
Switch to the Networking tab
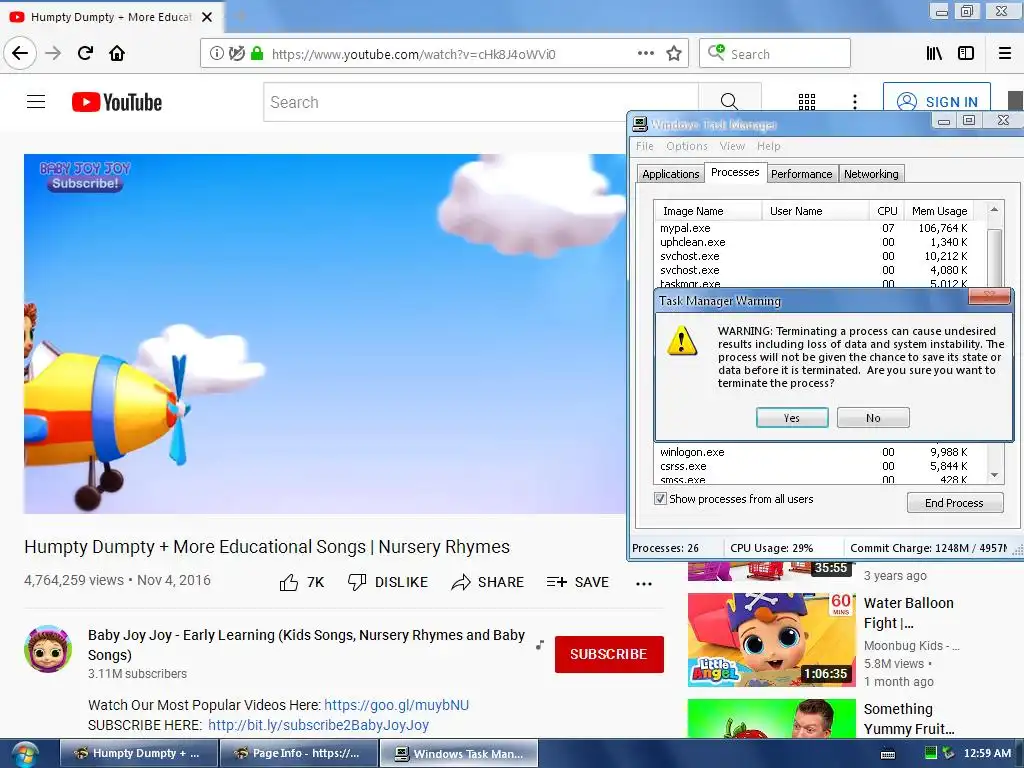click(871, 174)
